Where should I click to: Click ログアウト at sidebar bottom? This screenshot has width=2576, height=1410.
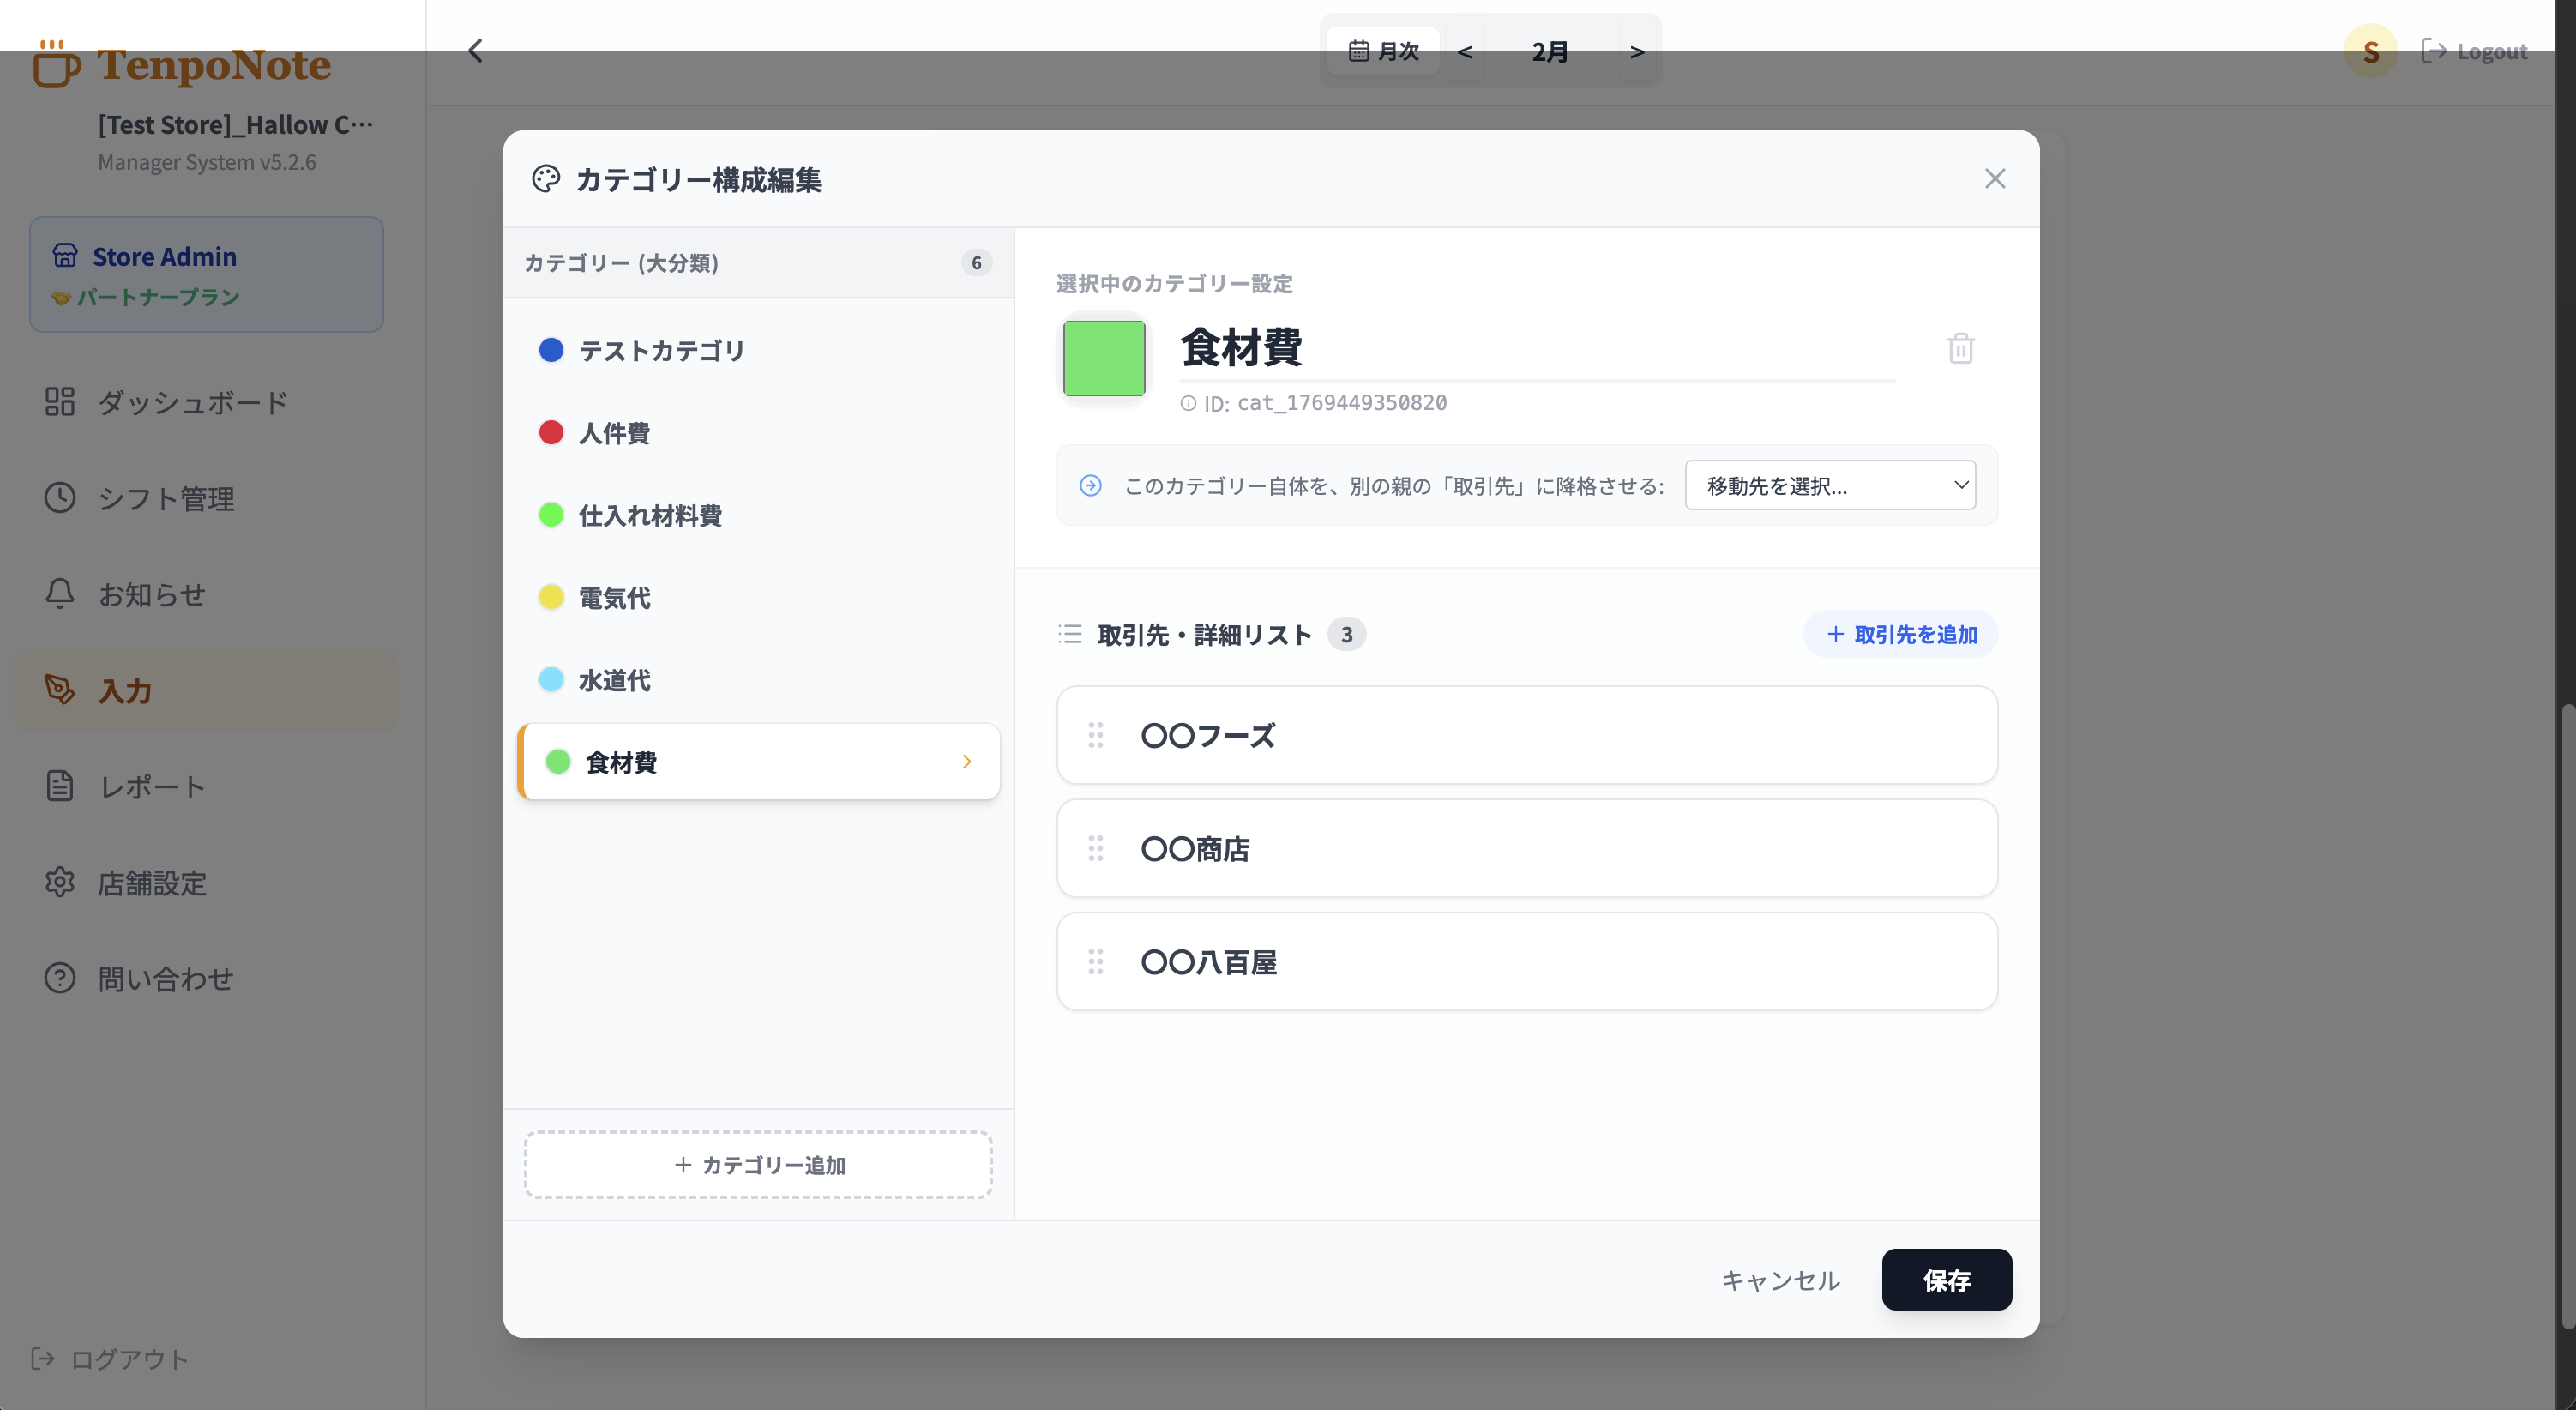click(x=110, y=1358)
